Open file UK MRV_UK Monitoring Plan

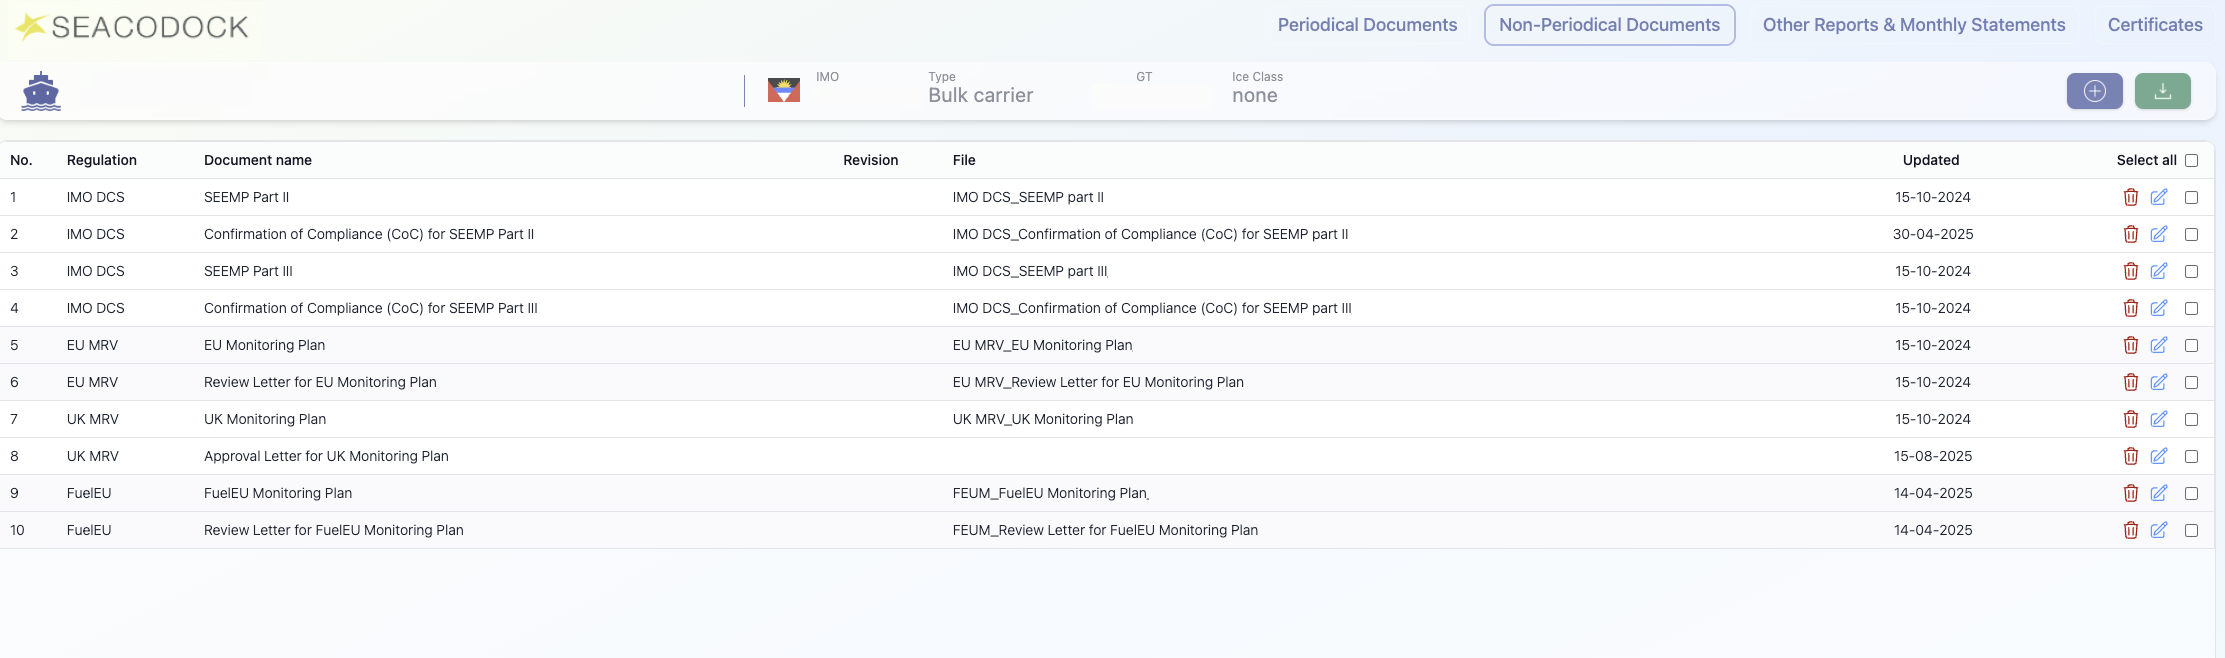point(1042,419)
